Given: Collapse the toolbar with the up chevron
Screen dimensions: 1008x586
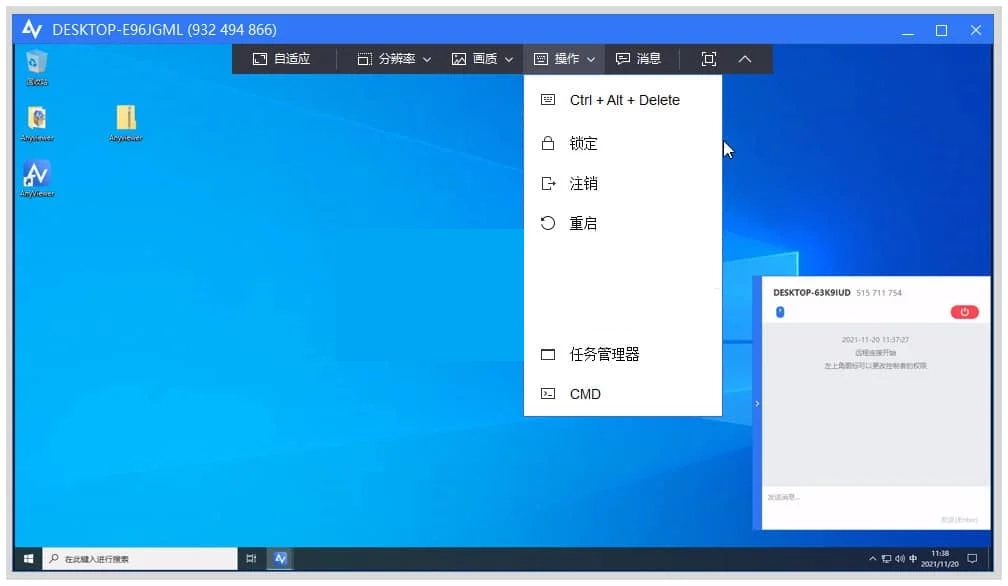Looking at the screenshot, I should (x=744, y=59).
